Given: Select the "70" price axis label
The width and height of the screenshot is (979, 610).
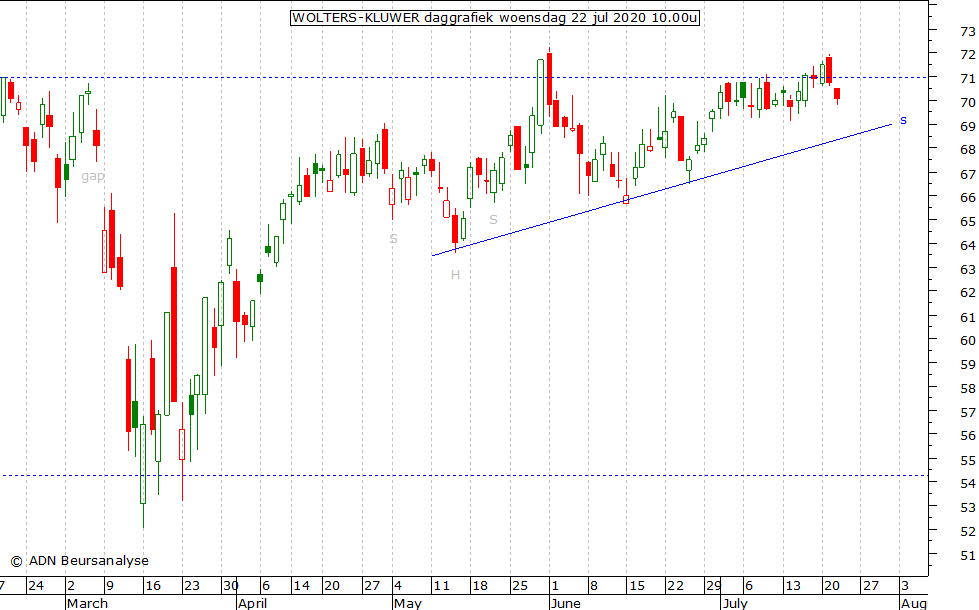Looking at the screenshot, I should pos(968,102).
